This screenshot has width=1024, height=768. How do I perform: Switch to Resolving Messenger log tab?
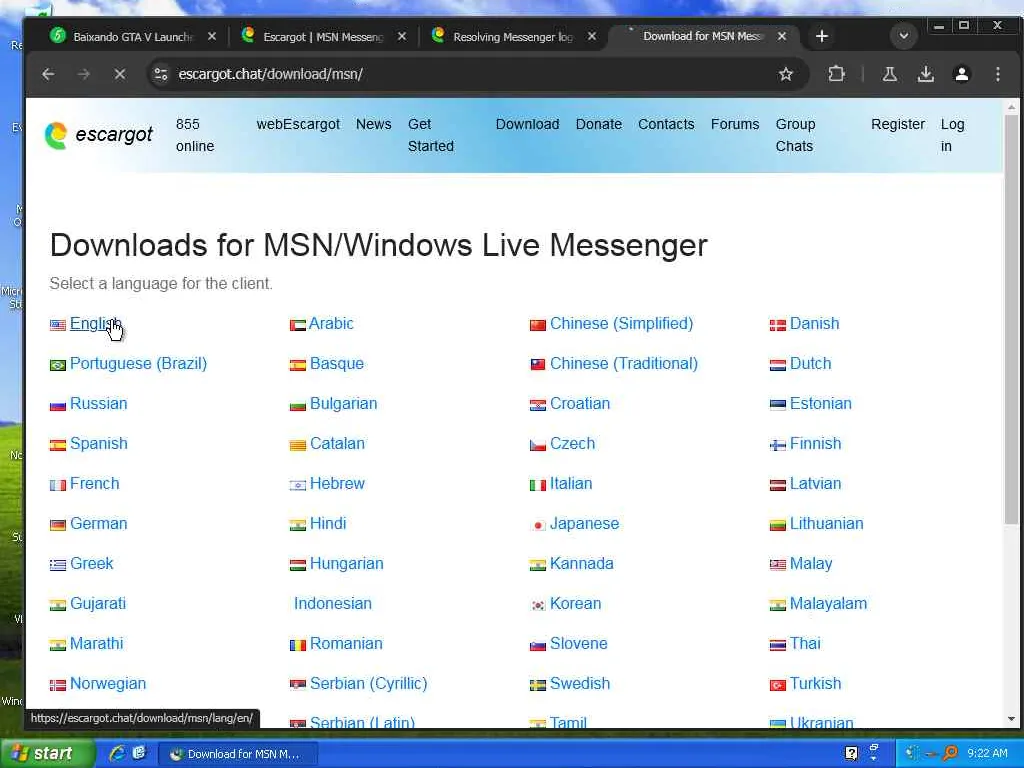[513, 37]
